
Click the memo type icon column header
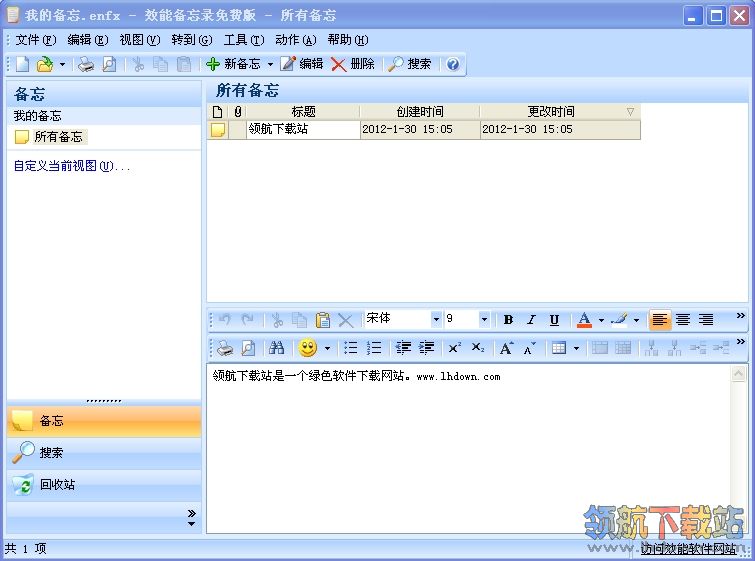218,112
